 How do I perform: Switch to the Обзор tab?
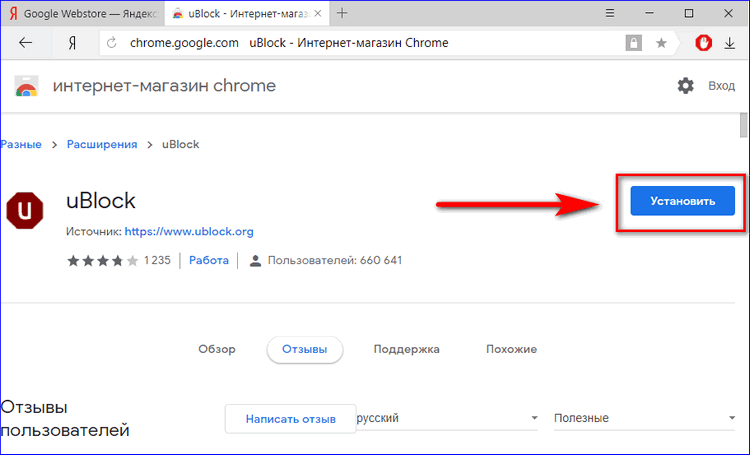click(217, 349)
